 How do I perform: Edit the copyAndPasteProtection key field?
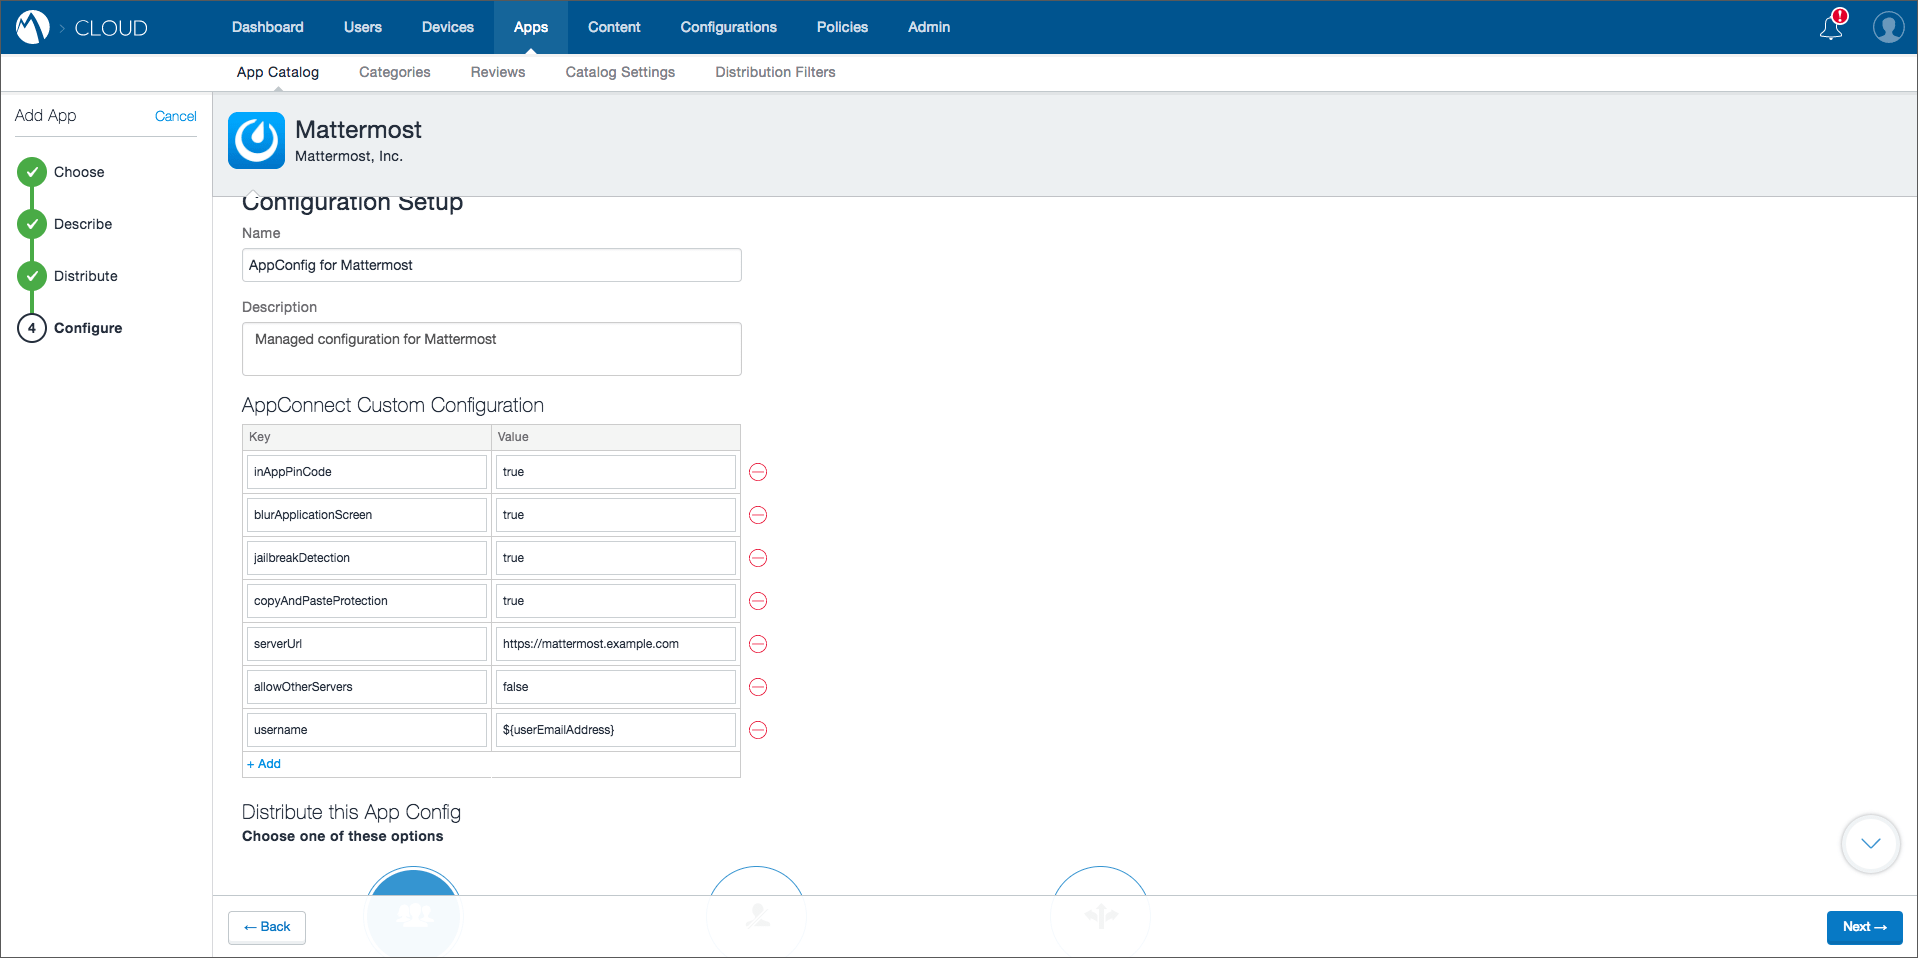366,601
